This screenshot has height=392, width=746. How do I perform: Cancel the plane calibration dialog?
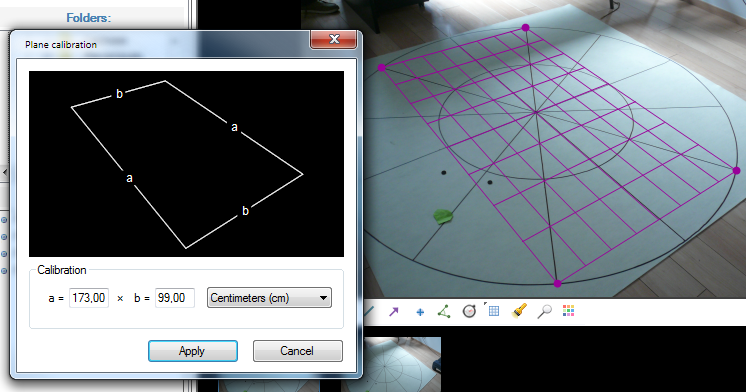click(x=297, y=351)
